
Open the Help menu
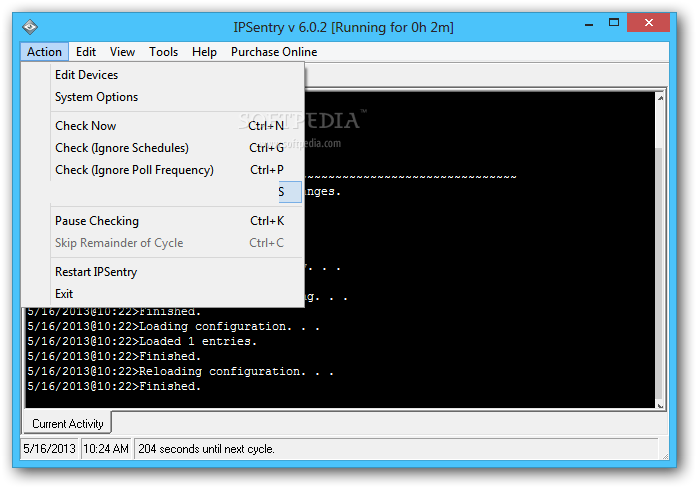[x=204, y=52]
